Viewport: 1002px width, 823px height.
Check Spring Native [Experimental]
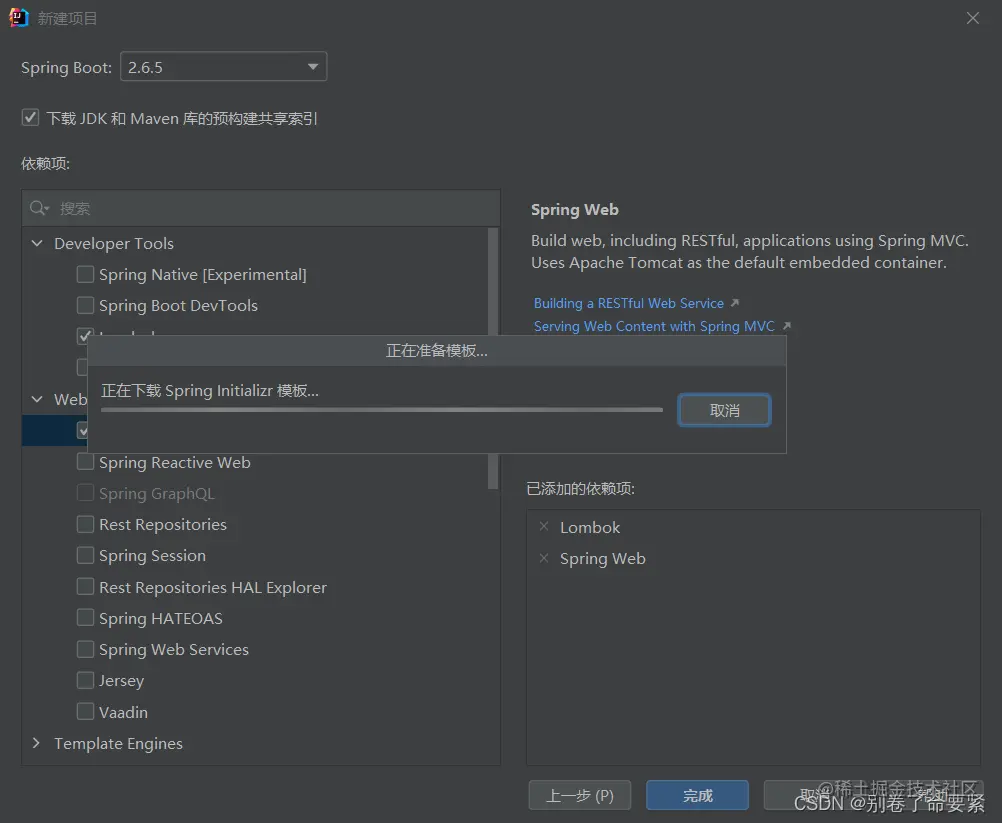pos(85,274)
